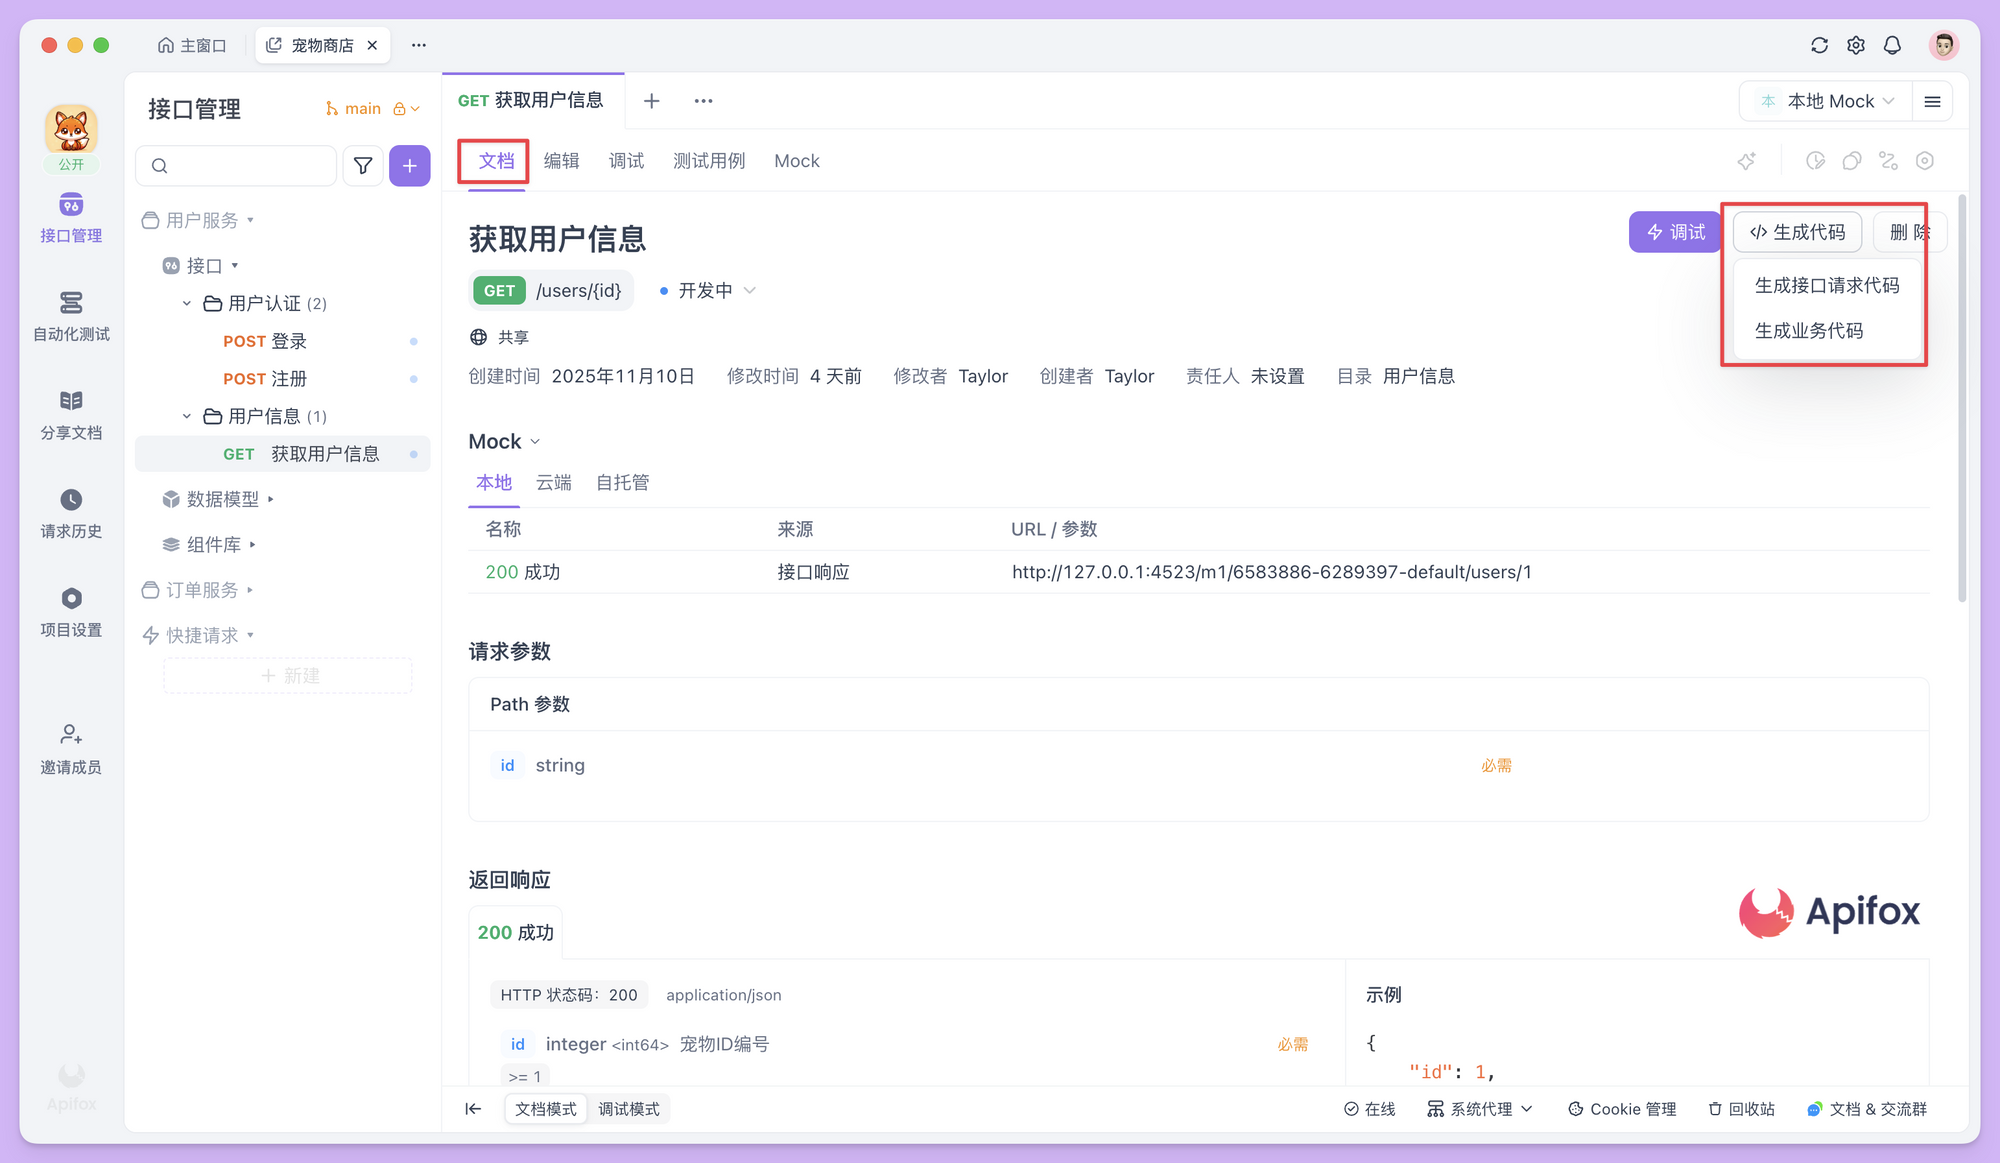Image resolution: width=2000 pixels, height=1163 pixels.
Task: Click the AI sparkle icon in toolbar
Action: [1747, 160]
